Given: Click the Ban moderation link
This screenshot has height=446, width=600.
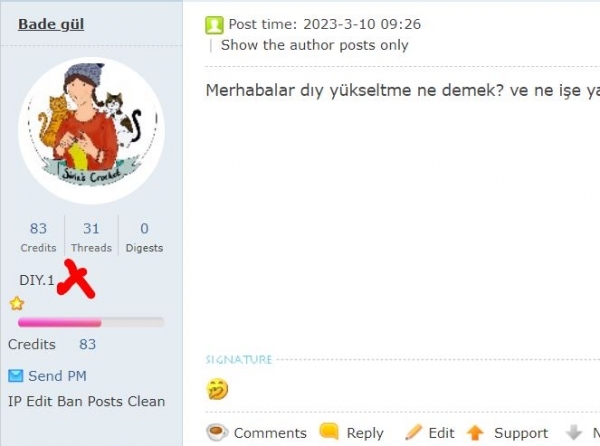Looking at the screenshot, I should tap(70, 402).
